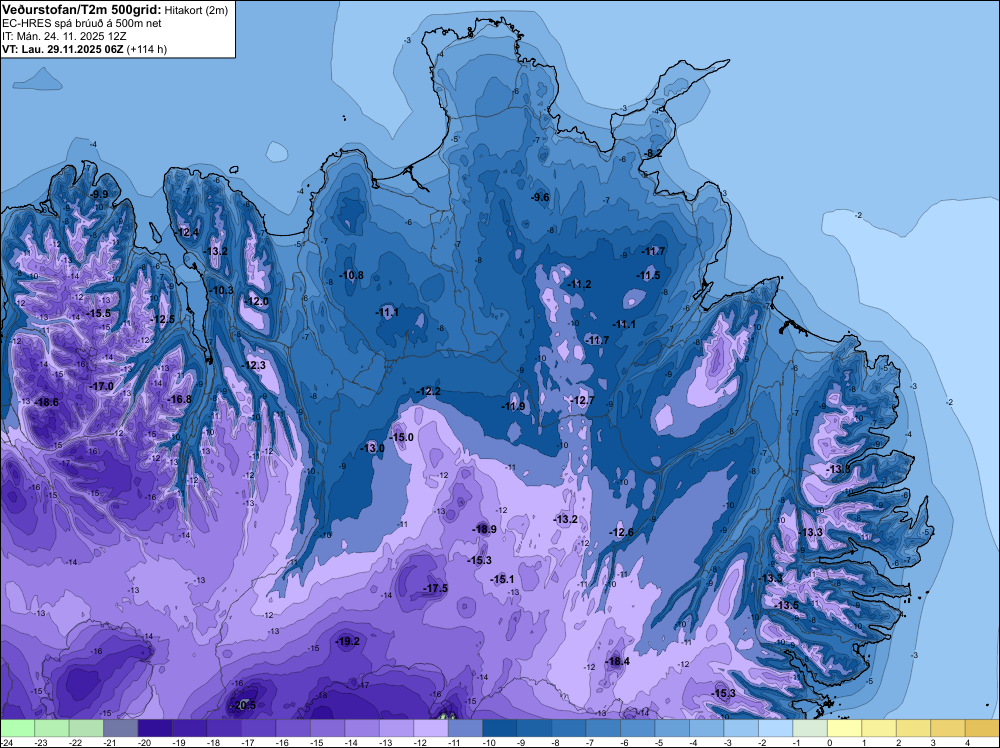The height and width of the screenshot is (748, 1000).
Task: Click the -10.8 temperature label
Action: click(x=351, y=275)
